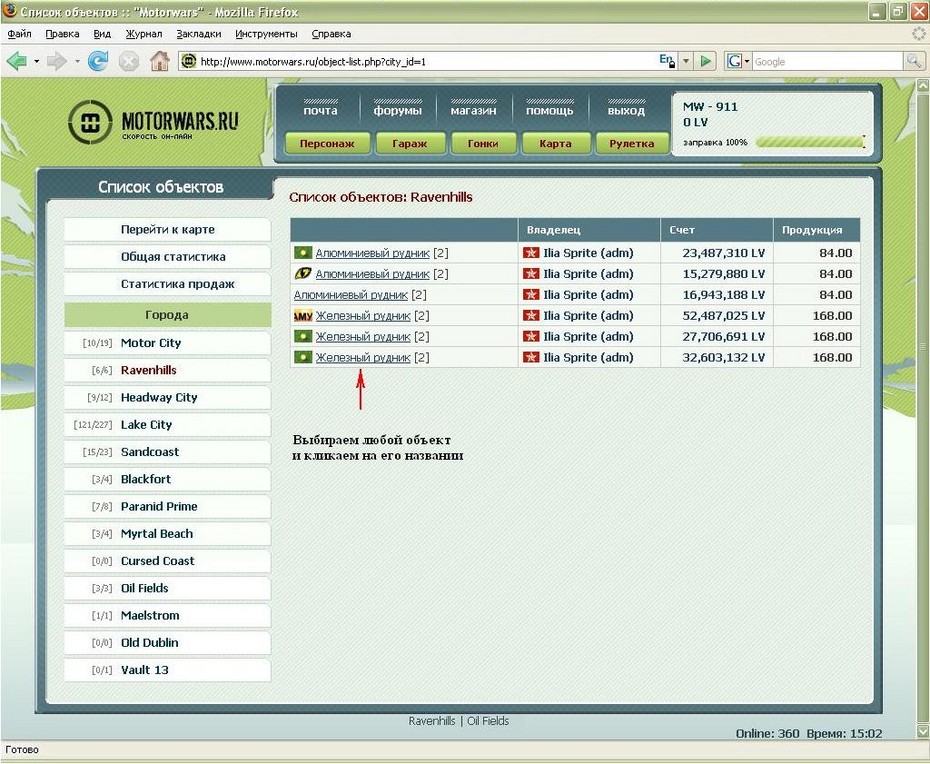The image size is (930, 764).
Task: Click the заправка 100% fuel progress bar
Action: (809, 143)
